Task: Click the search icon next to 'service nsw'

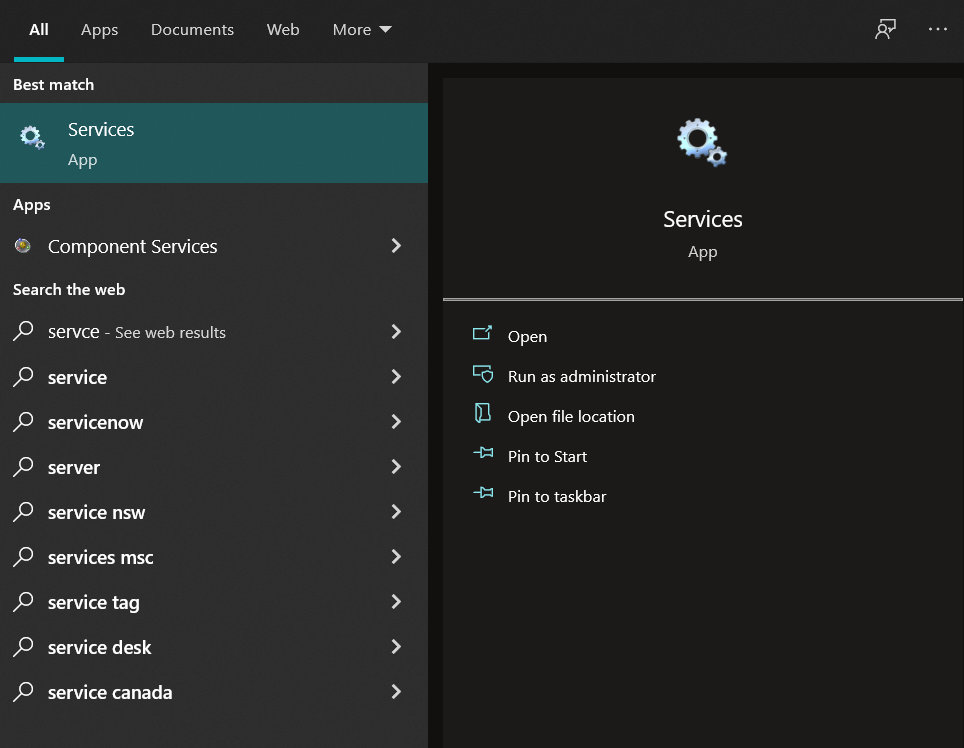Action: (x=23, y=511)
